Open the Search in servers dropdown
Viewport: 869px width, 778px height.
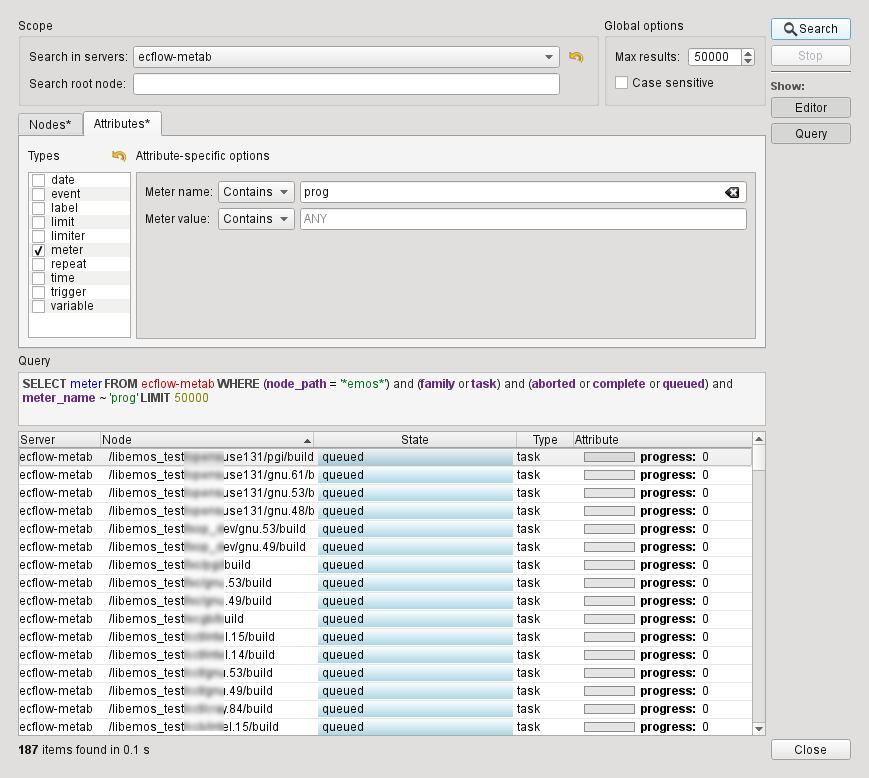click(346, 57)
